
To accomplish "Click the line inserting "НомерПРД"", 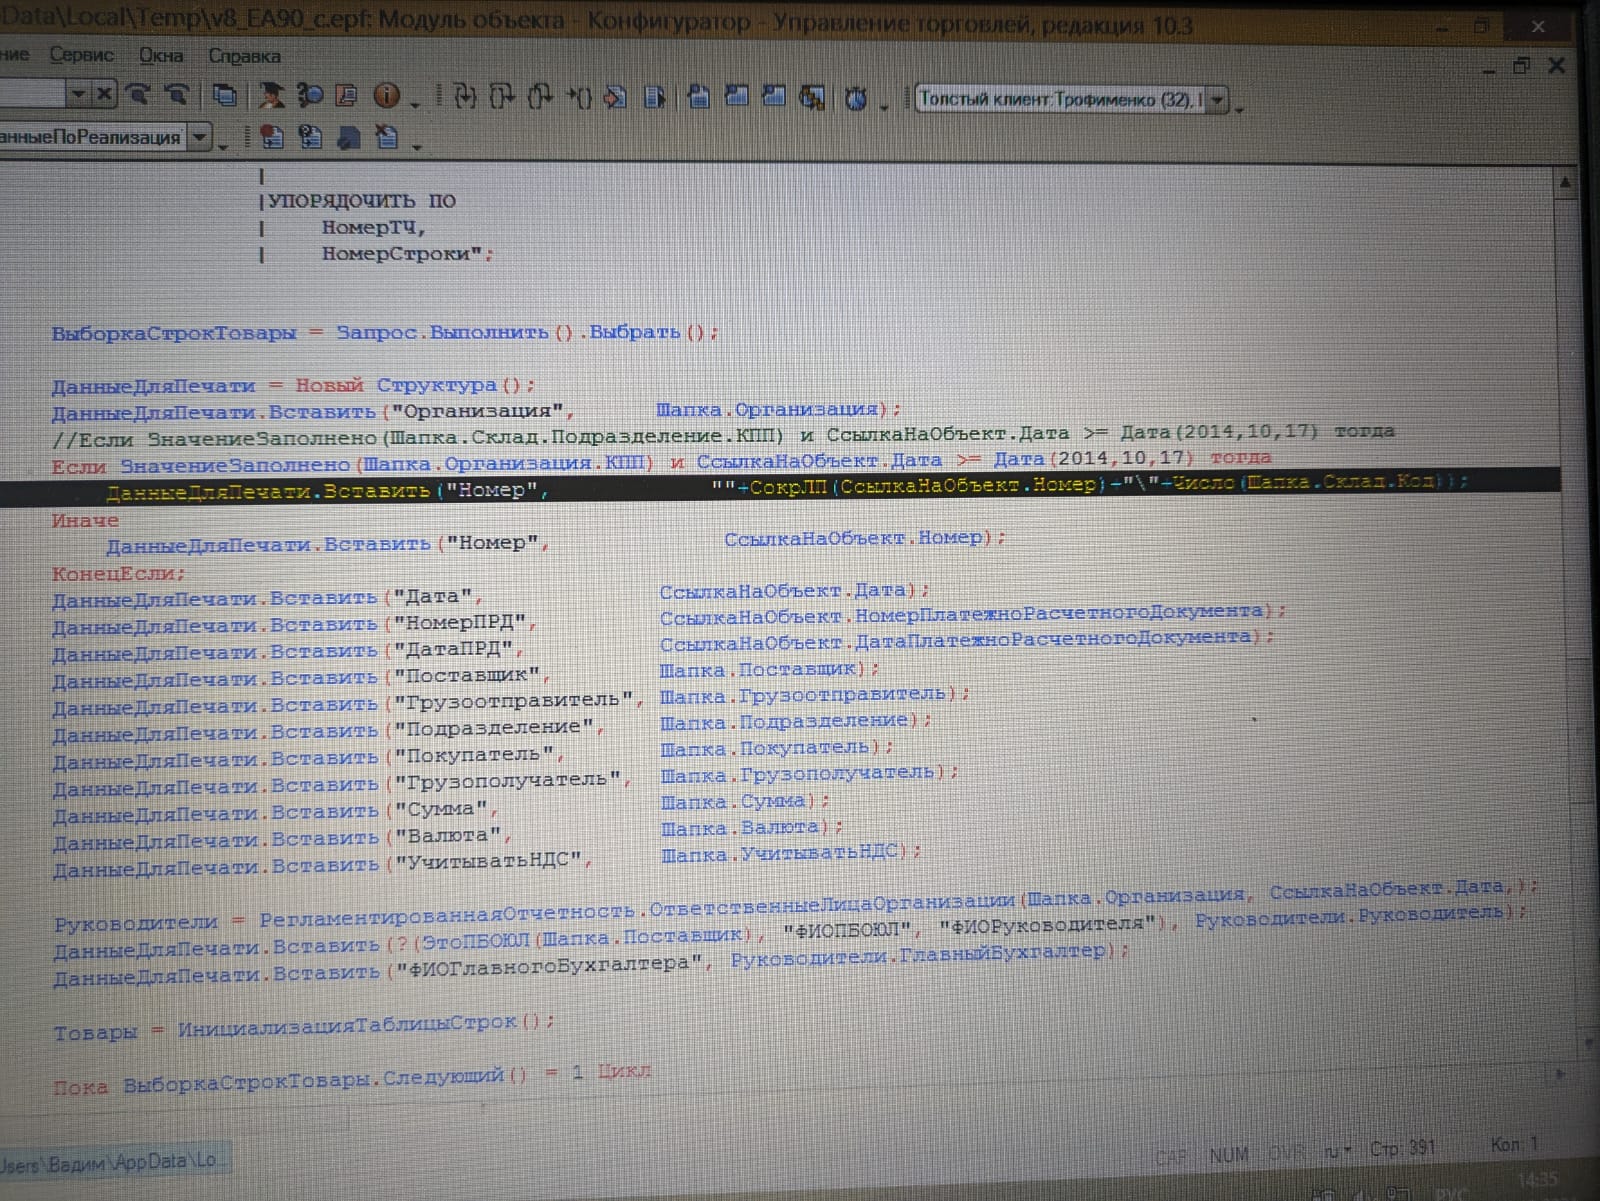I will pyautogui.click(x=668, y=618).
